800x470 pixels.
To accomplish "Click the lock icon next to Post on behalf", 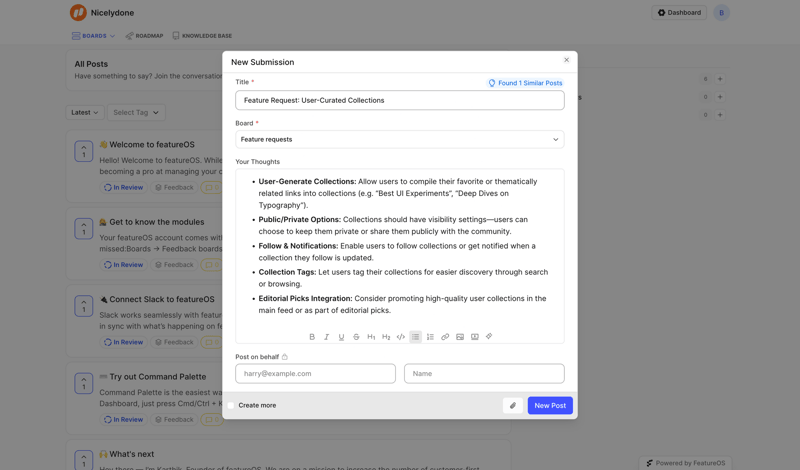I will (x=285, y=357).
